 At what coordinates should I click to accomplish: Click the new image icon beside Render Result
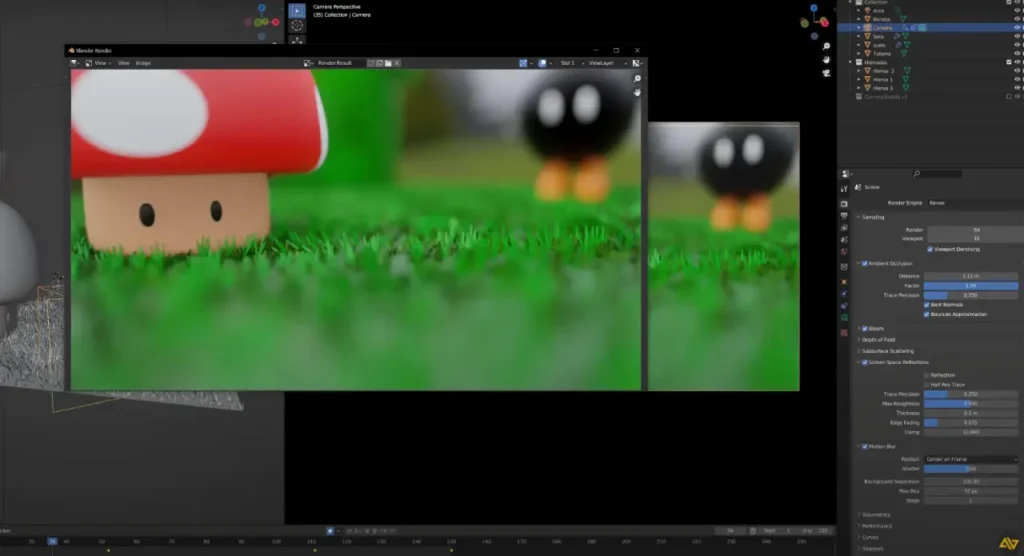(x=379, y=63)
